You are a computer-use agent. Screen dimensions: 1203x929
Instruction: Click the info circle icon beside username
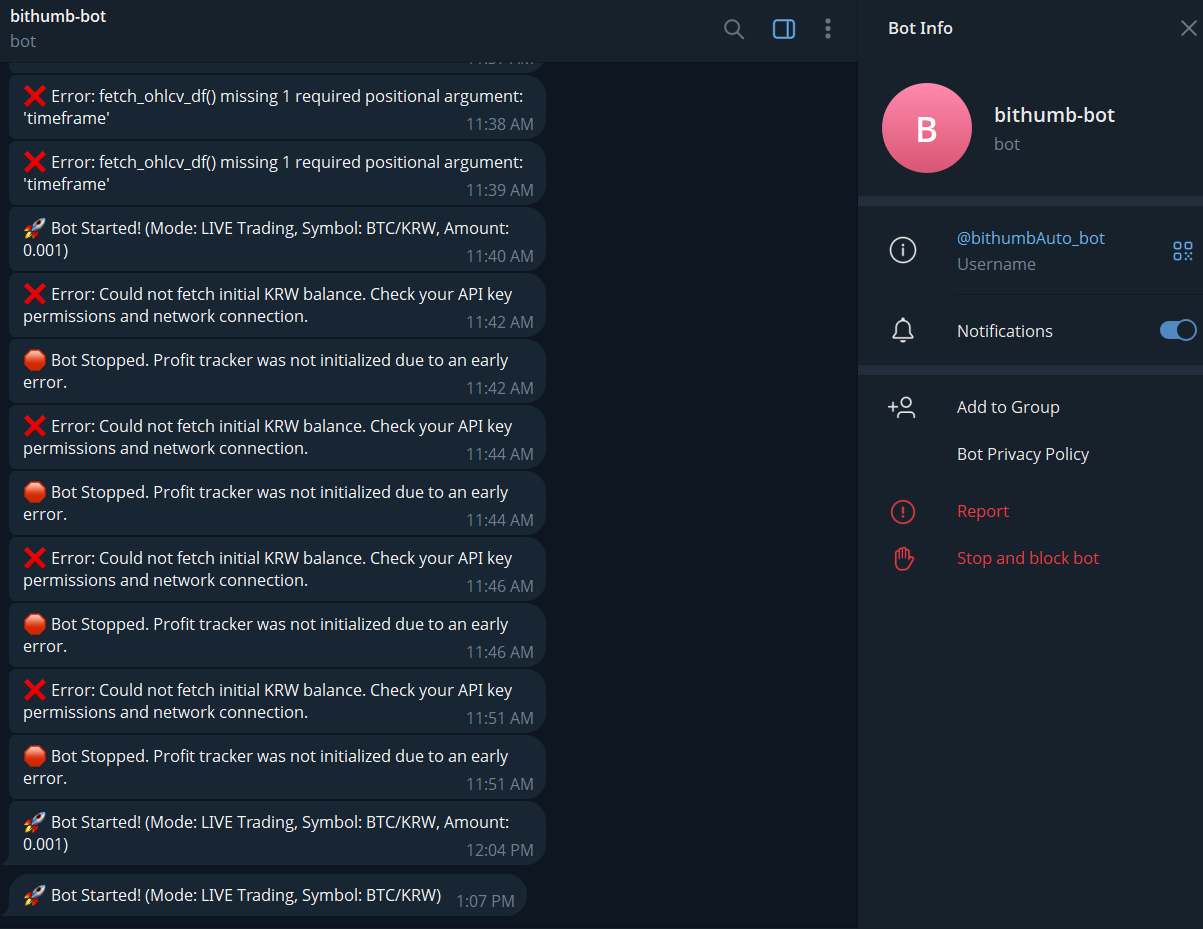coord(903,250)
